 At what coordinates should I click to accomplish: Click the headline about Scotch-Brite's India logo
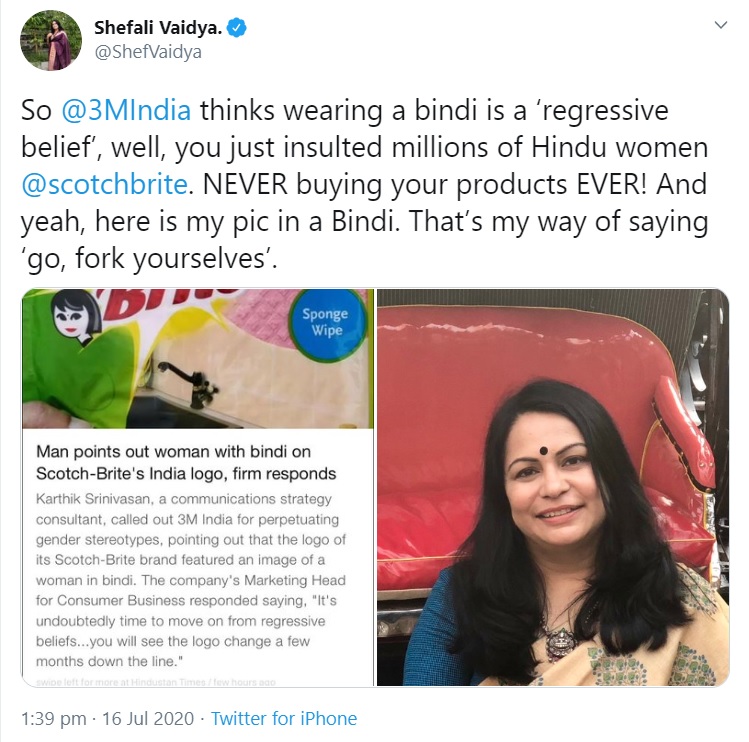(x=186, y=462)
